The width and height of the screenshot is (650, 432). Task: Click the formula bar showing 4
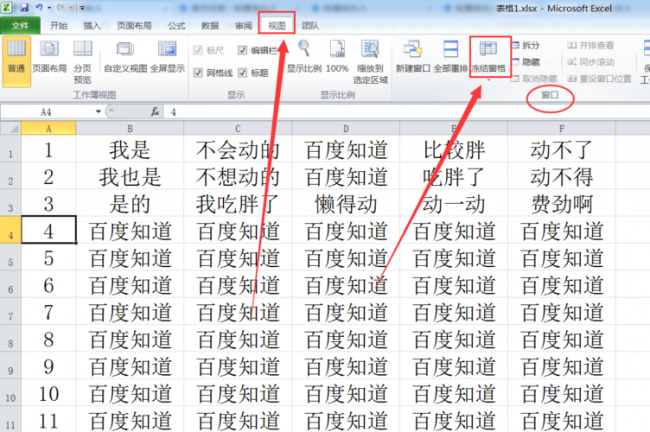(406, 112)
